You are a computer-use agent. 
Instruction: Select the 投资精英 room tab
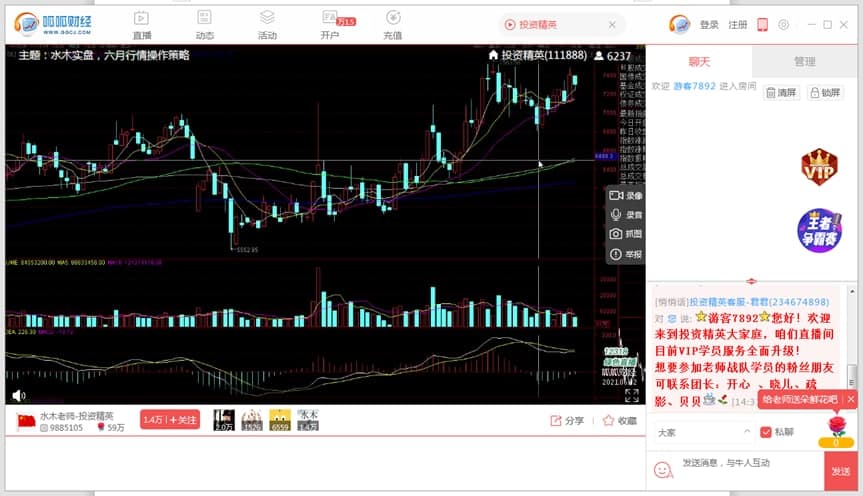coord(560,25)
